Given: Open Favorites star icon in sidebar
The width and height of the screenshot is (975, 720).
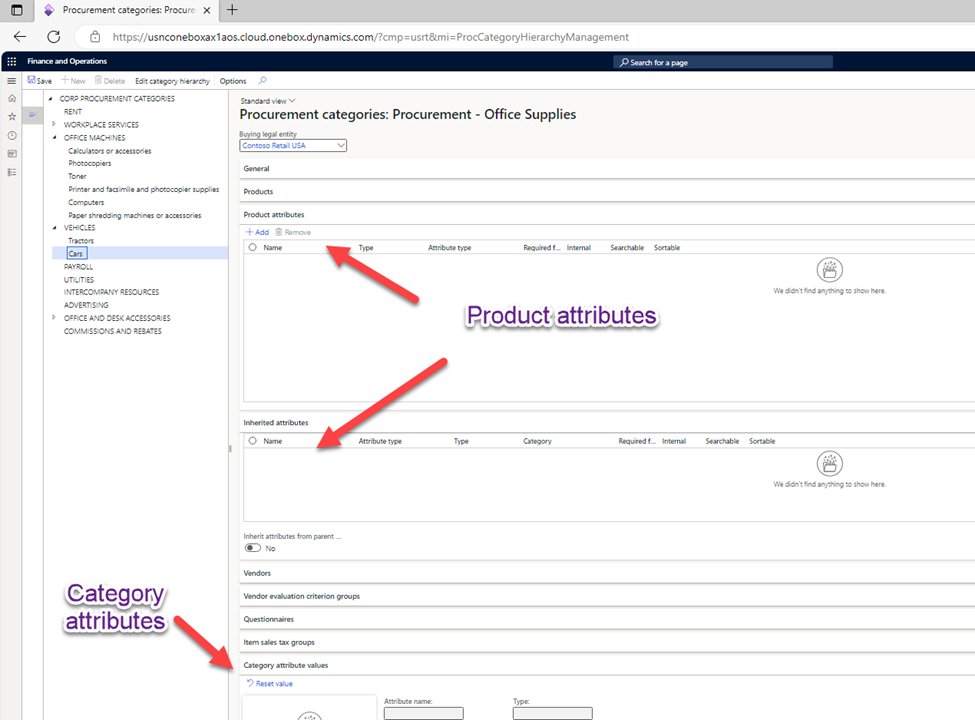Looking at the screenshot, I should pyautogui.click(x=12, y=116).
